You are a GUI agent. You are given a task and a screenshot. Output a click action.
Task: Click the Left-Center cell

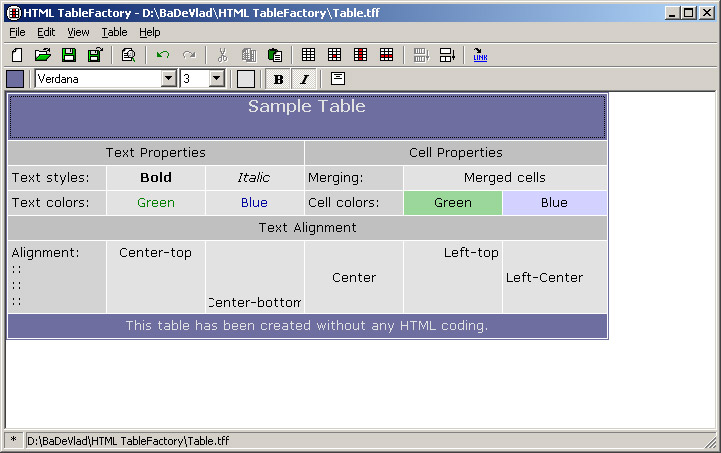point(555,277)
